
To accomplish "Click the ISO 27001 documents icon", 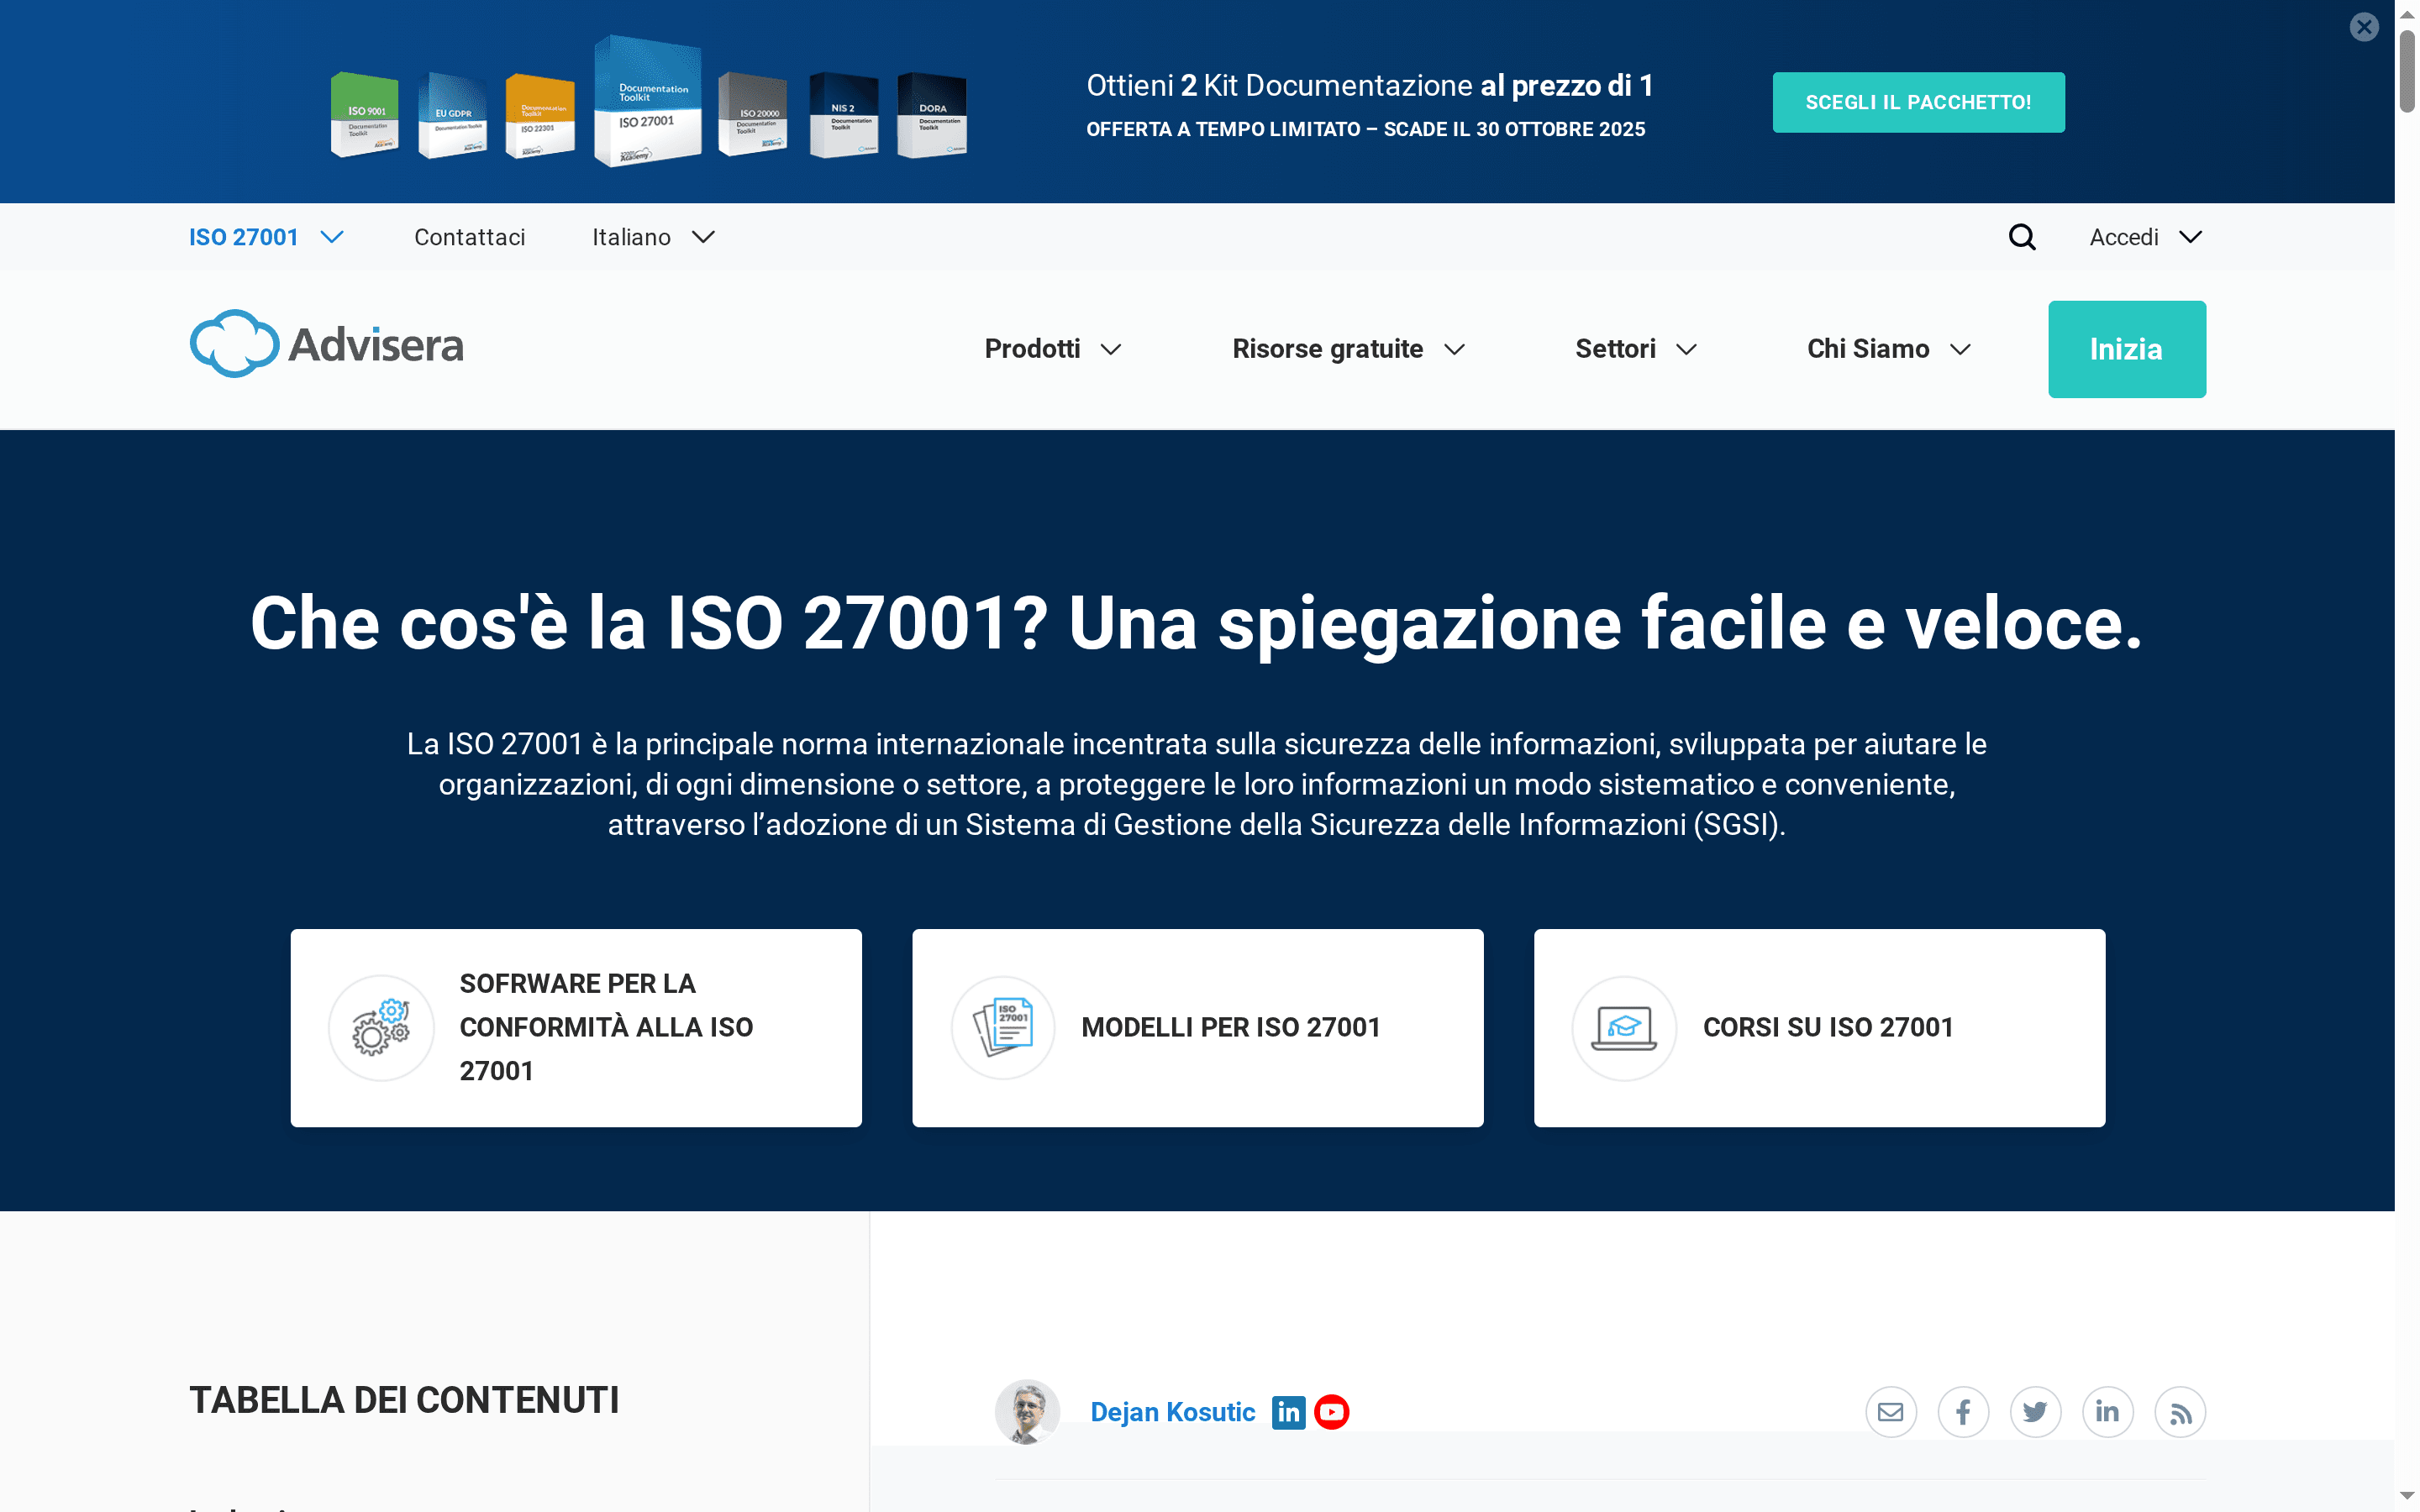I will (1003, 1027).
